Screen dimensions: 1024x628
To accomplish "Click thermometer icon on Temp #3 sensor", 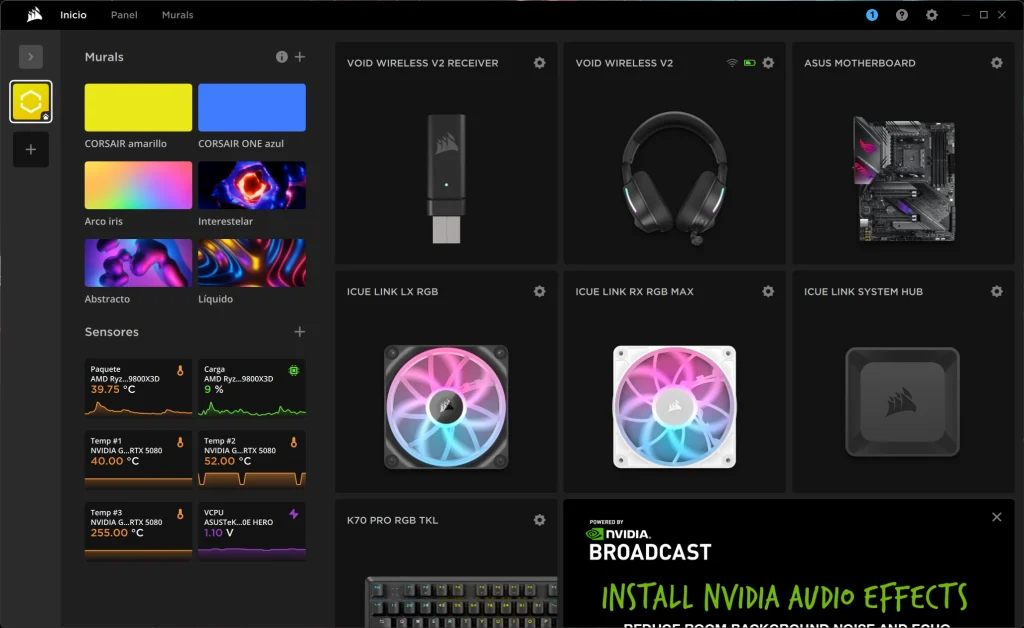I will coord(180,514).
